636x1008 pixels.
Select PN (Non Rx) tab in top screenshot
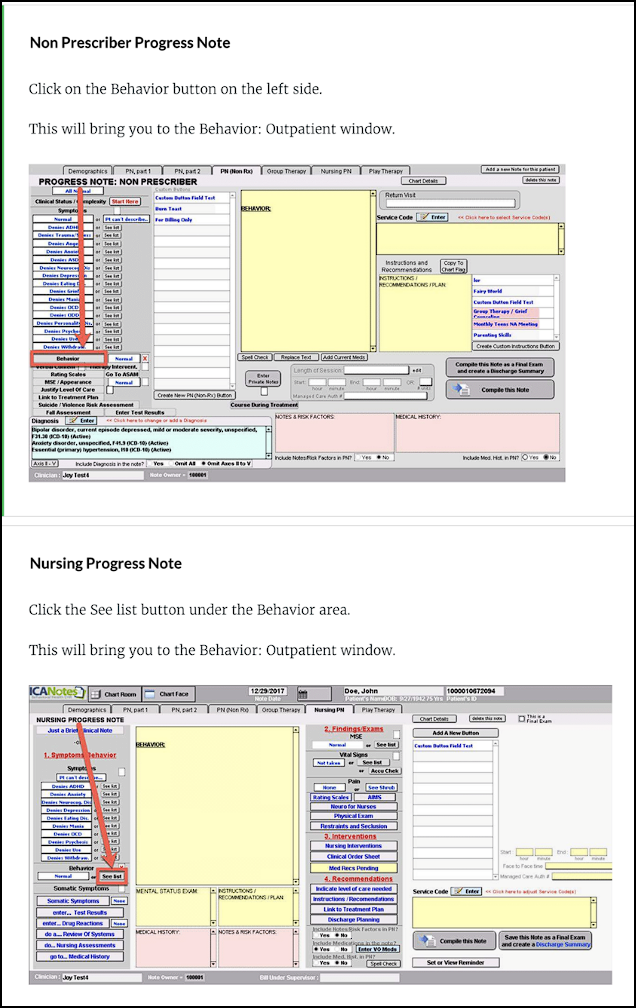[236, 171]
